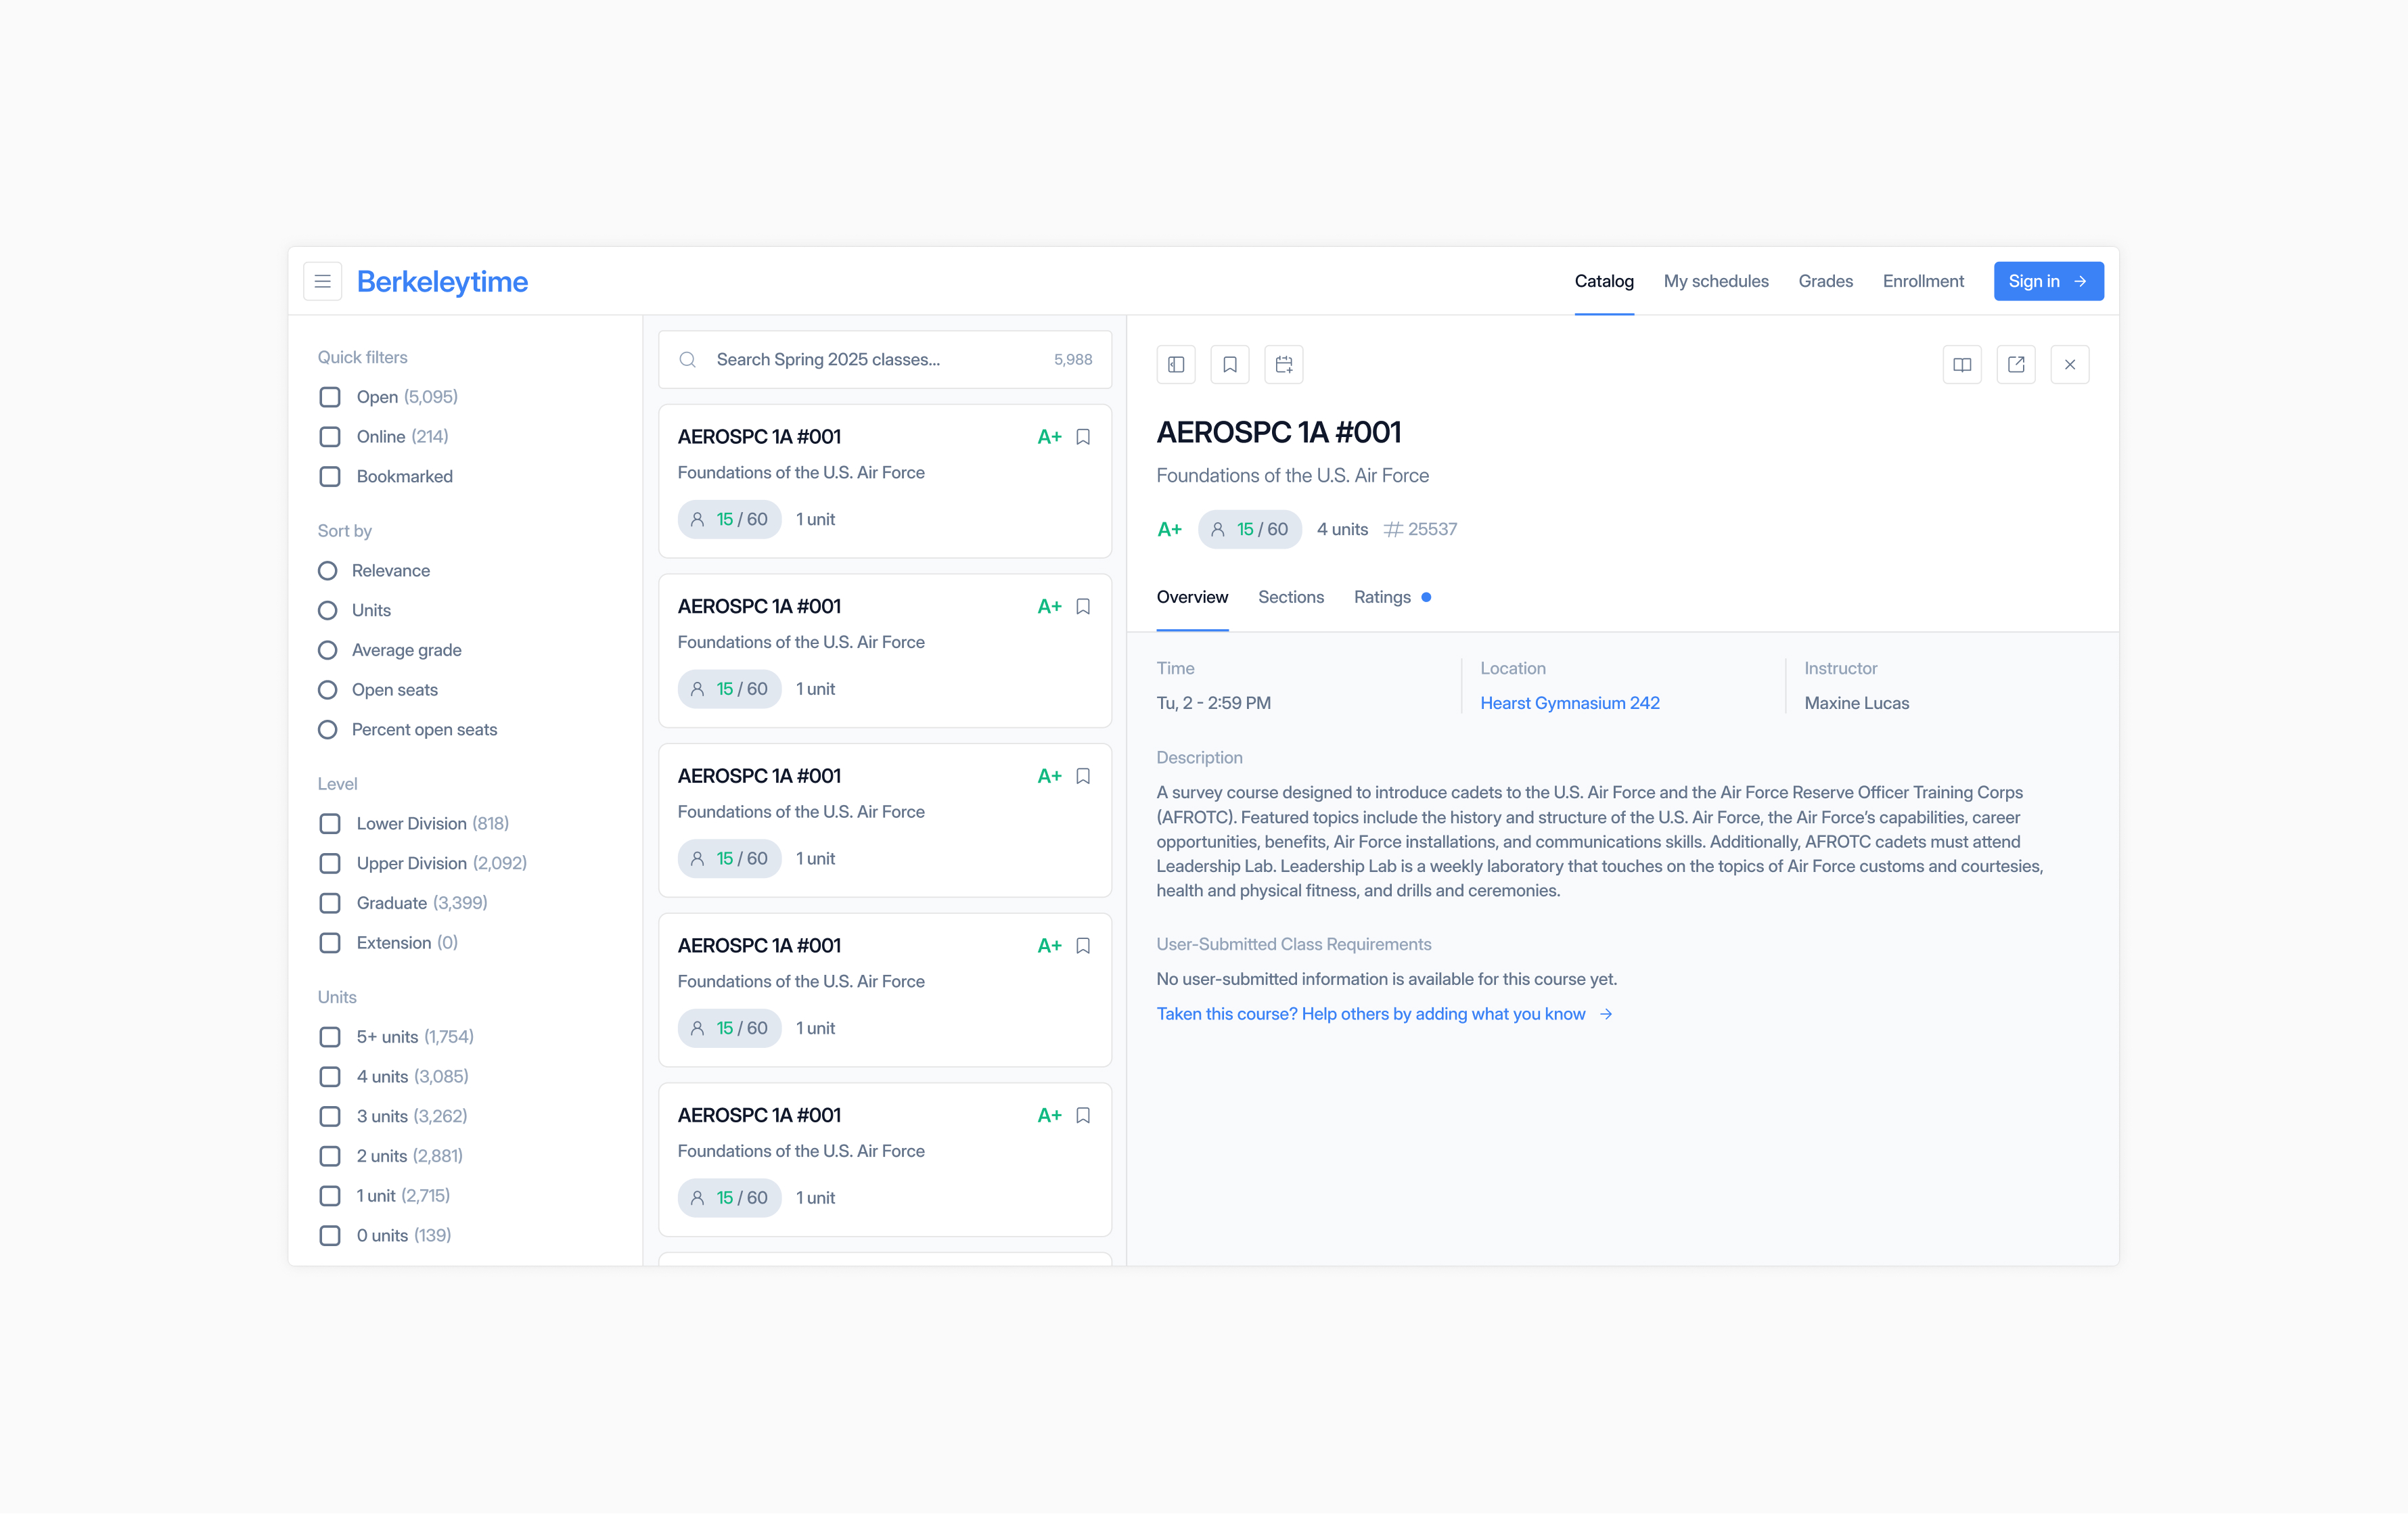
Task: Open the Grades page
Action: (1825, 281)
